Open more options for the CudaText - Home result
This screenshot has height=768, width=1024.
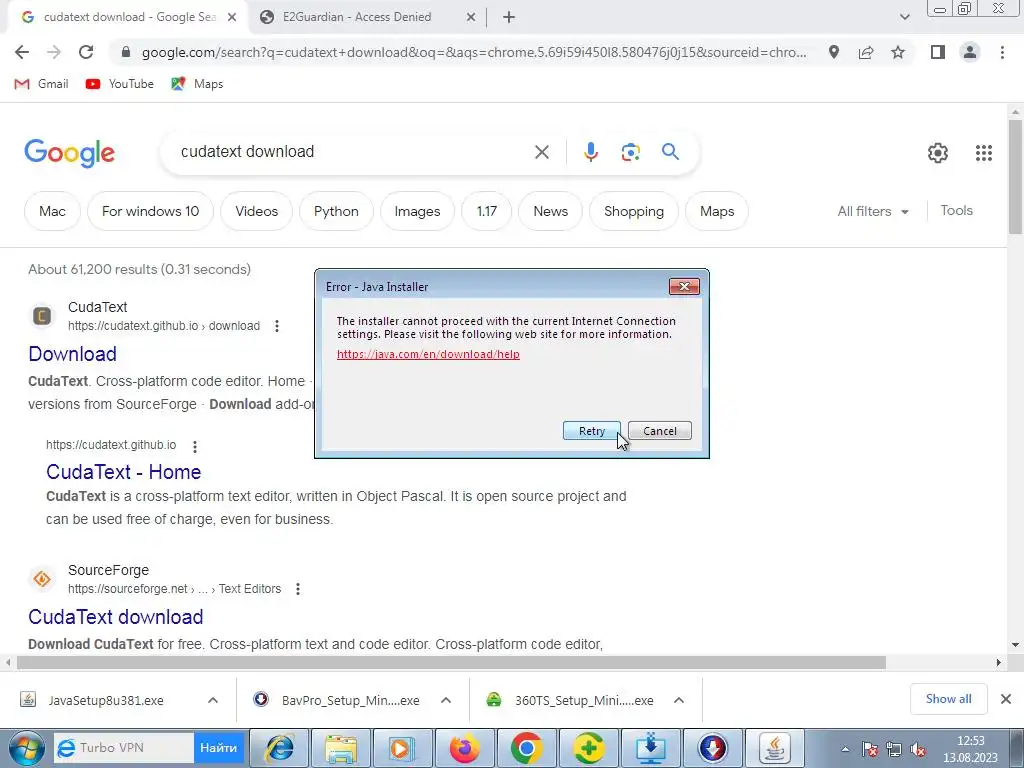[195, 446]
